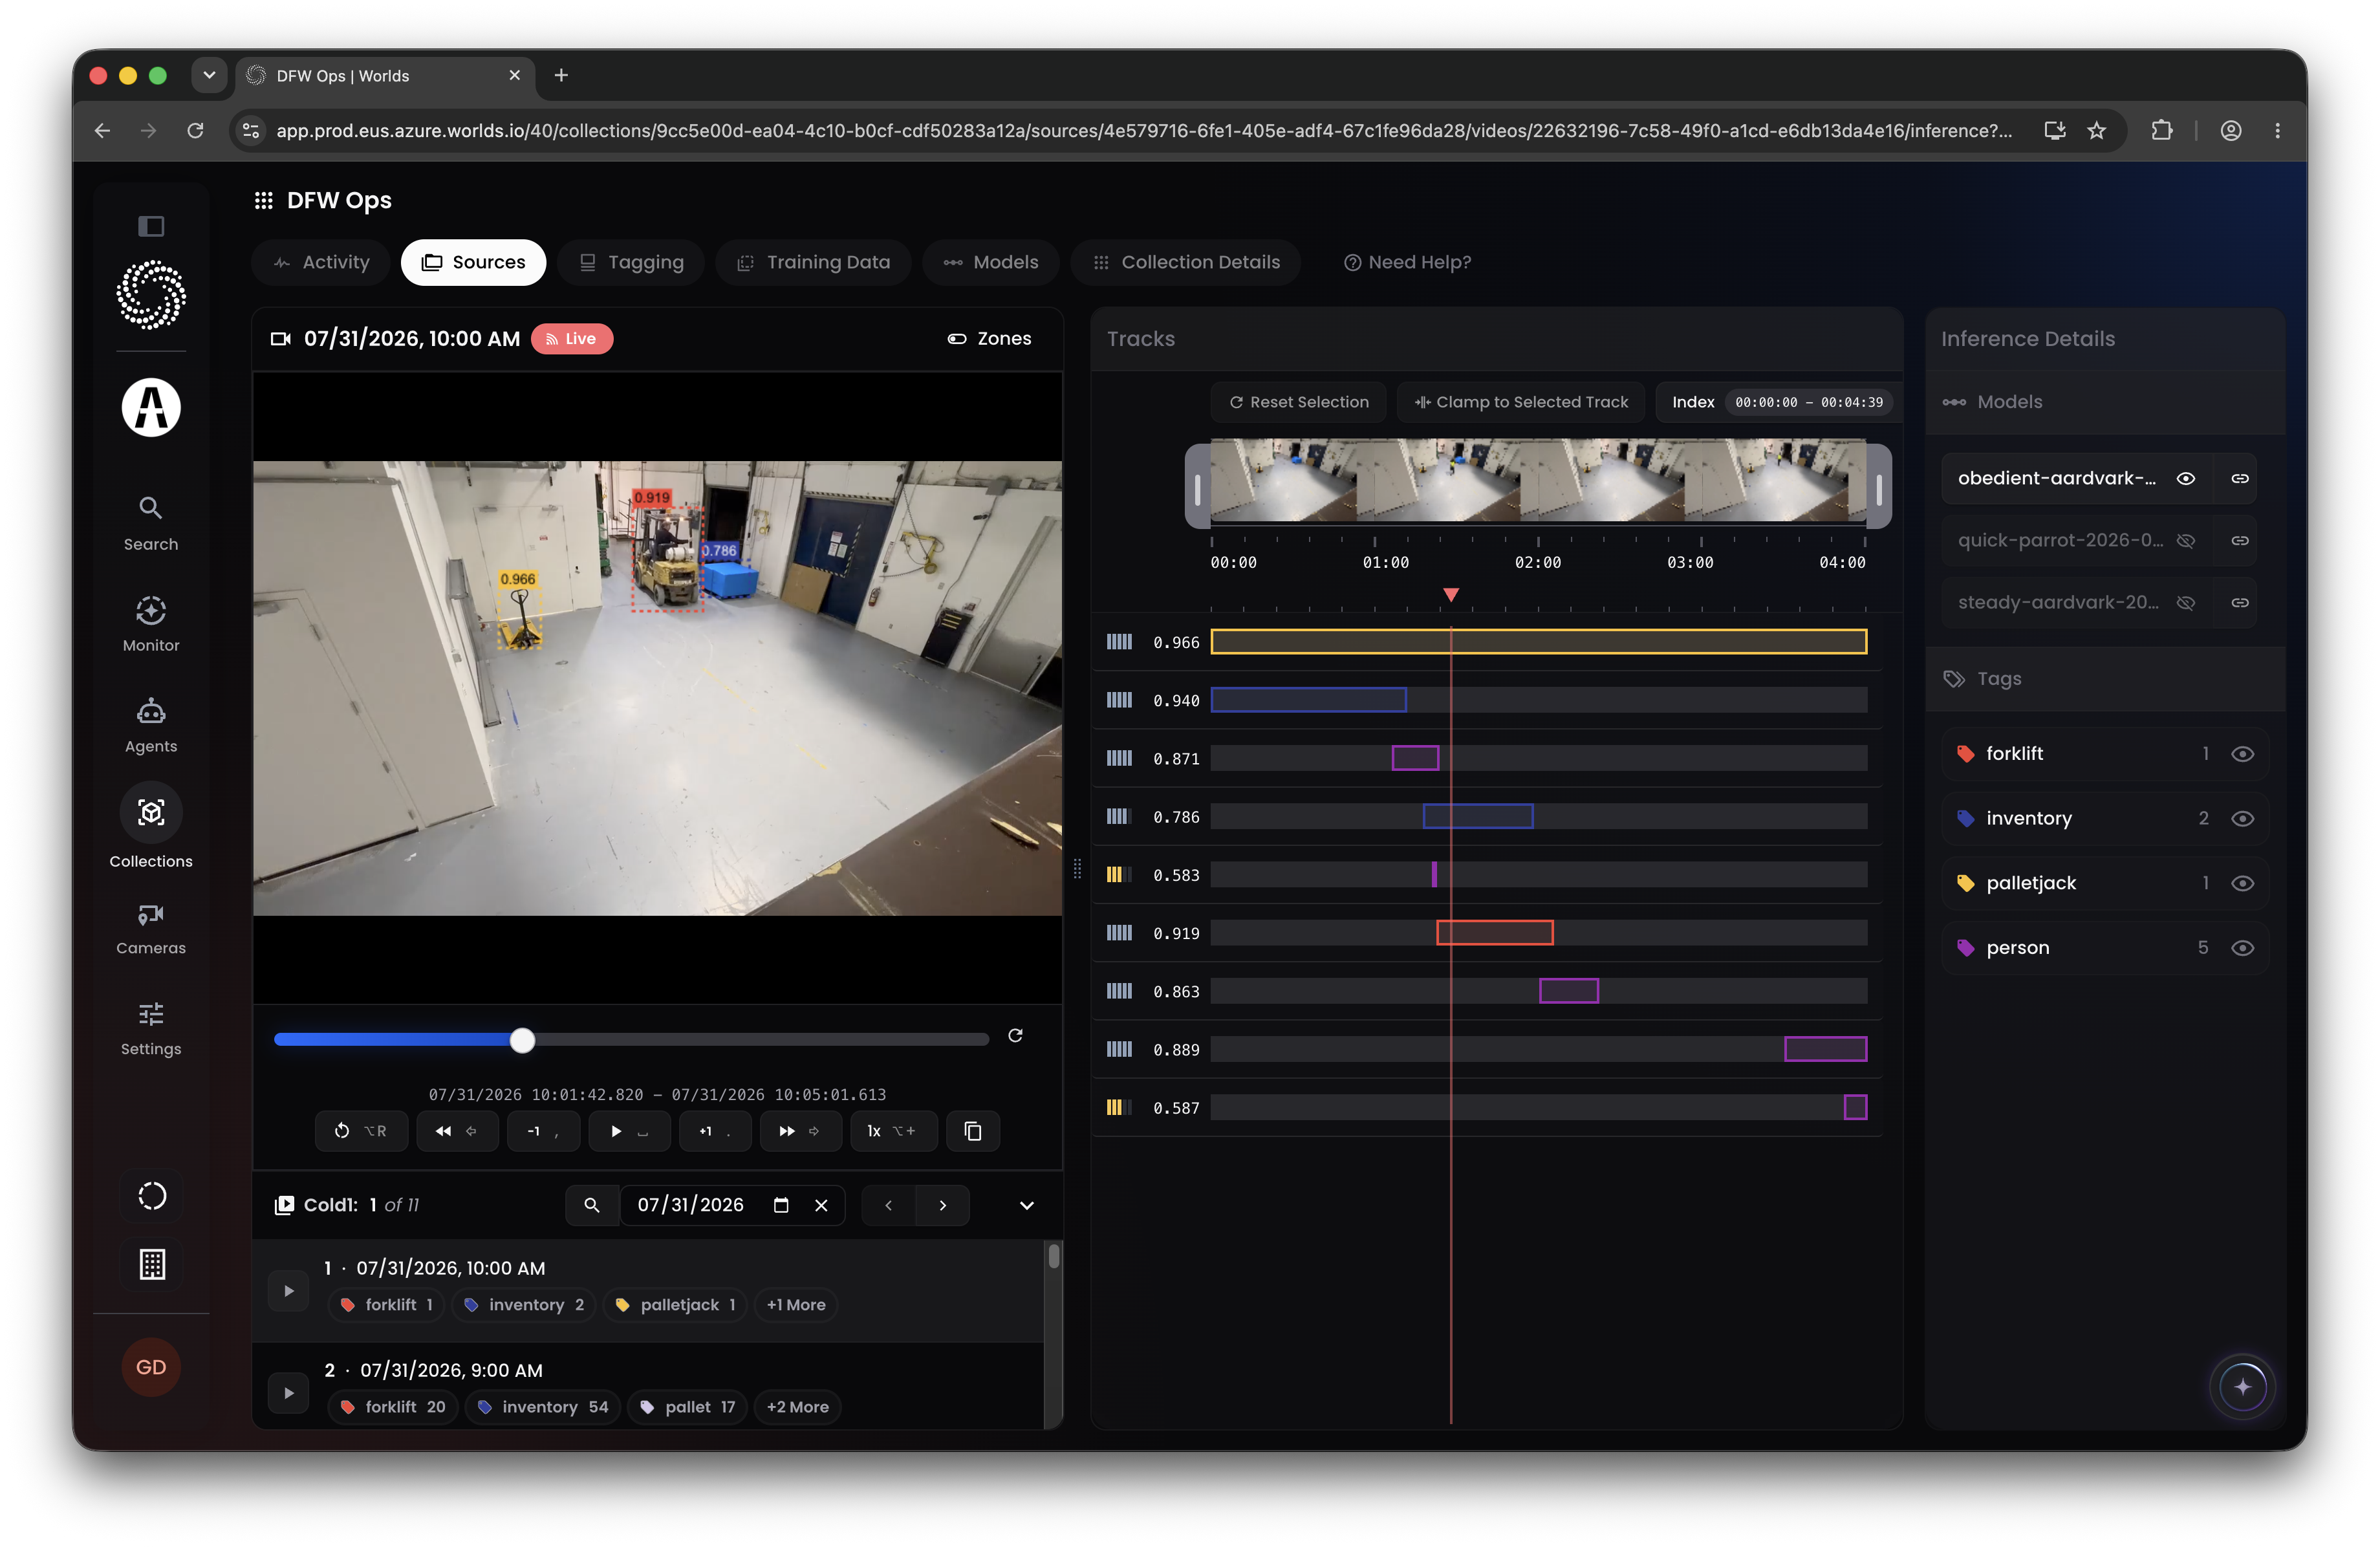Expand the Cold1 video list chevron

click(1026, 1205)
